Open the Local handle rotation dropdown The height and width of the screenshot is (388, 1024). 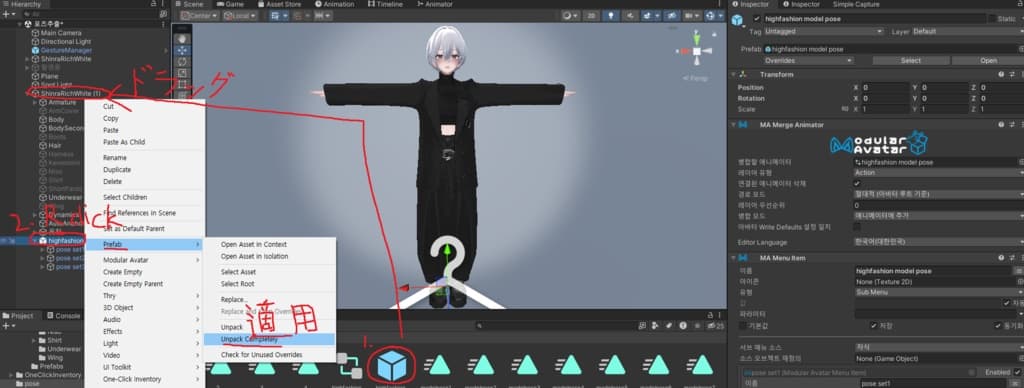coord(240,16)
